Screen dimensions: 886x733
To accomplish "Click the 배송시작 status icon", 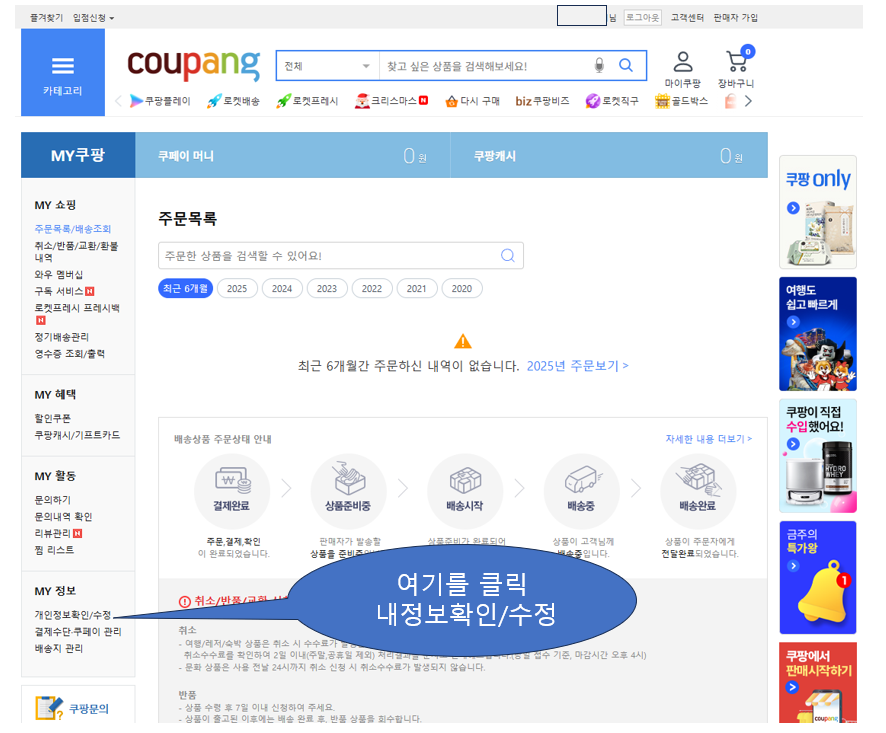I will click(x=465, y=491).
